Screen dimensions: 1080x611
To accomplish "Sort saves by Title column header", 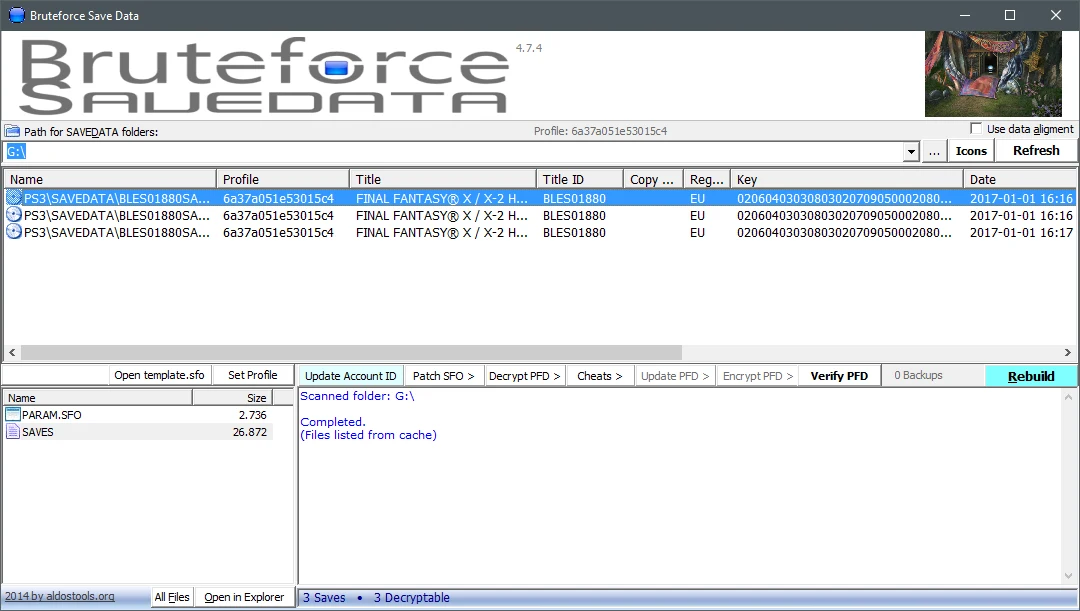I will pos(442,179).
